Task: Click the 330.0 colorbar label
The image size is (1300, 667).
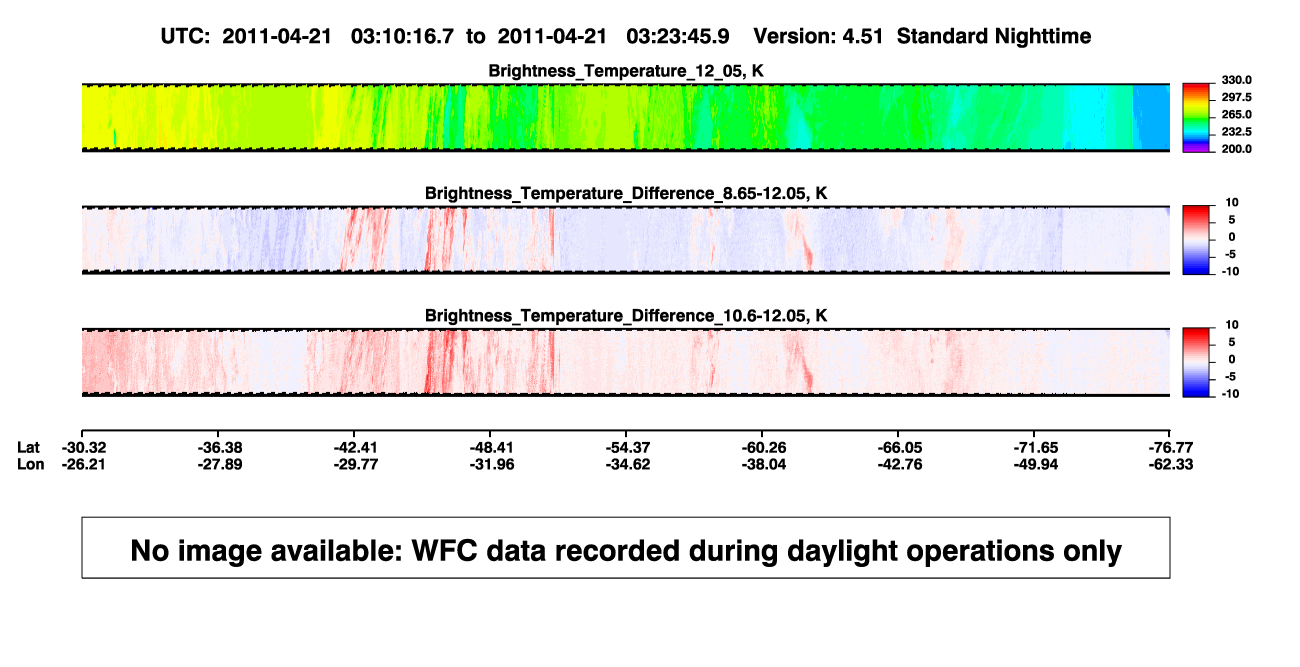Action: tap(1238, 80)
